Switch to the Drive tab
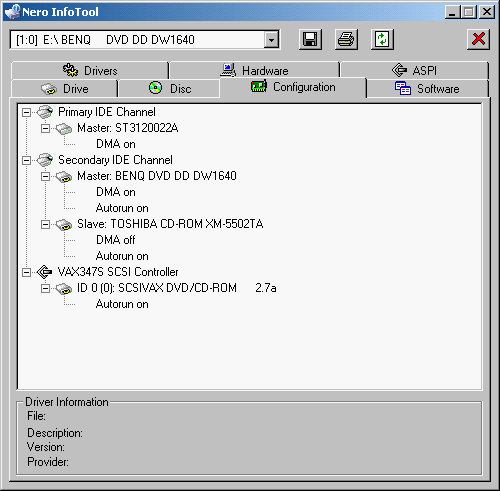This screenshot has width=500, height=491. pyautogui.click(x=65, y=89)
